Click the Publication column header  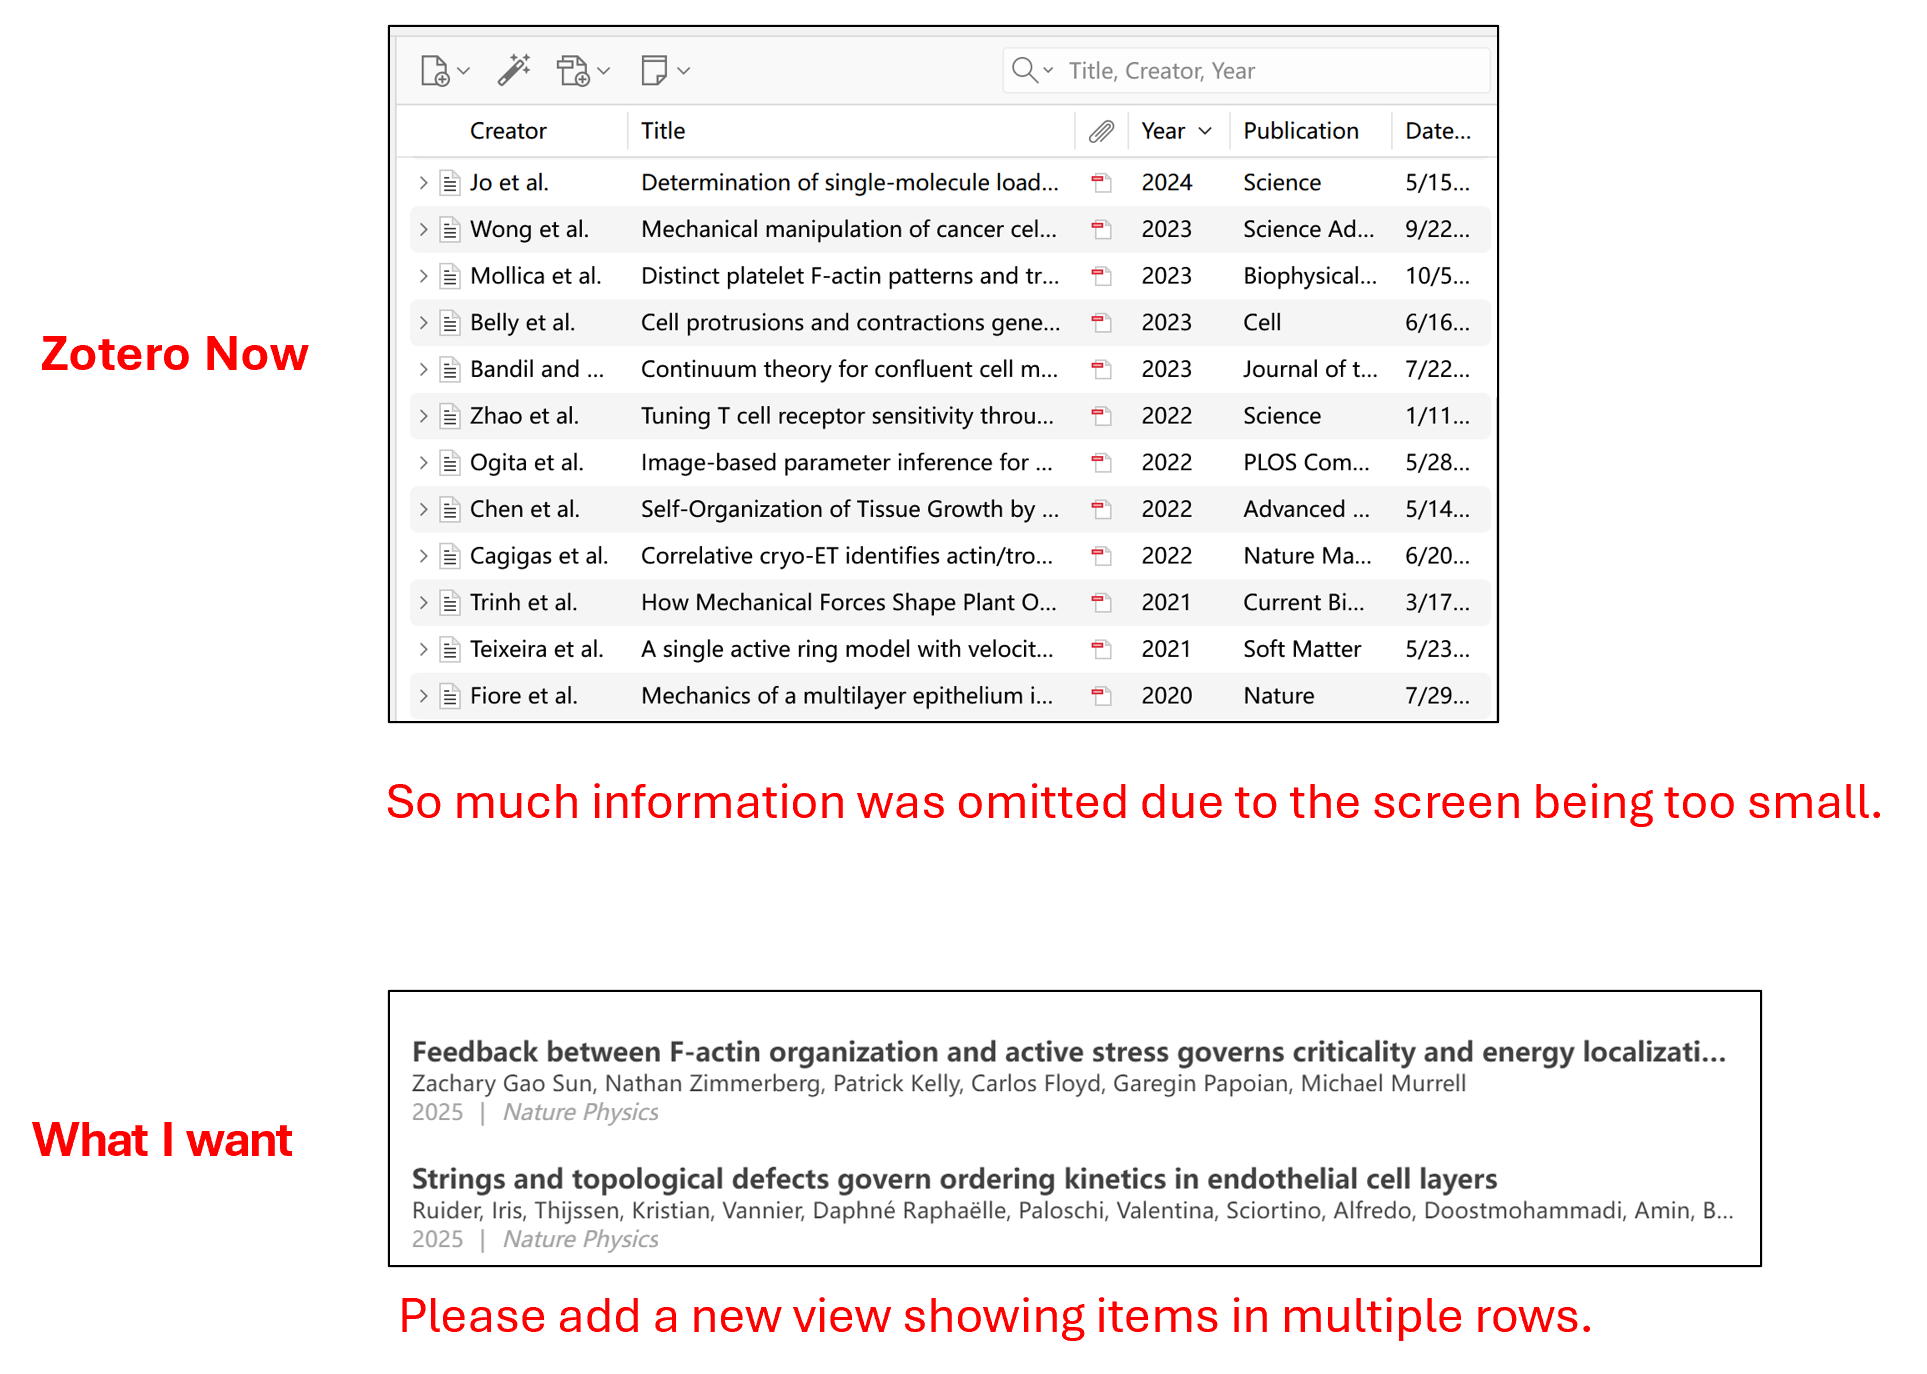coord(1300,131)
